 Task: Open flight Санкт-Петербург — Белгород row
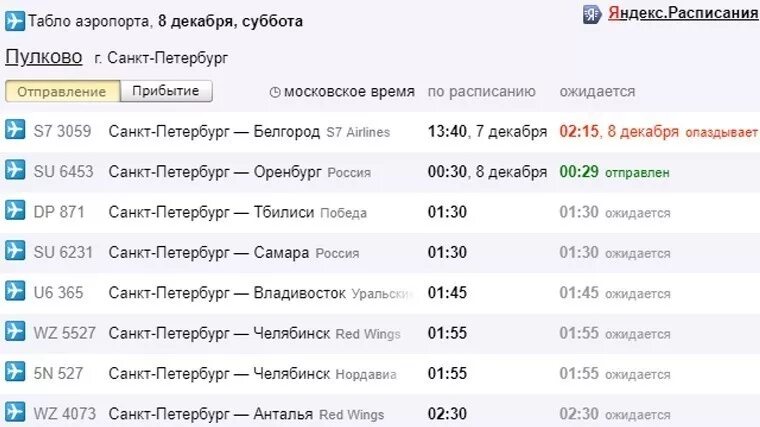[x=380, y=132]
